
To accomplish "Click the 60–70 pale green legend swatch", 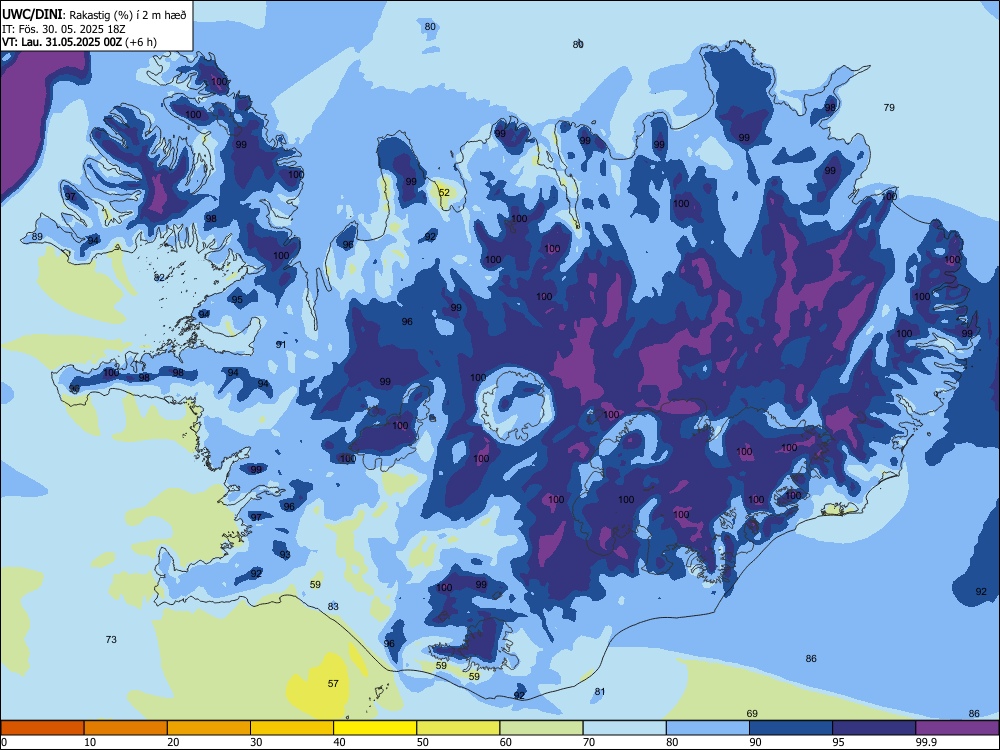I will tap(541, 728).
